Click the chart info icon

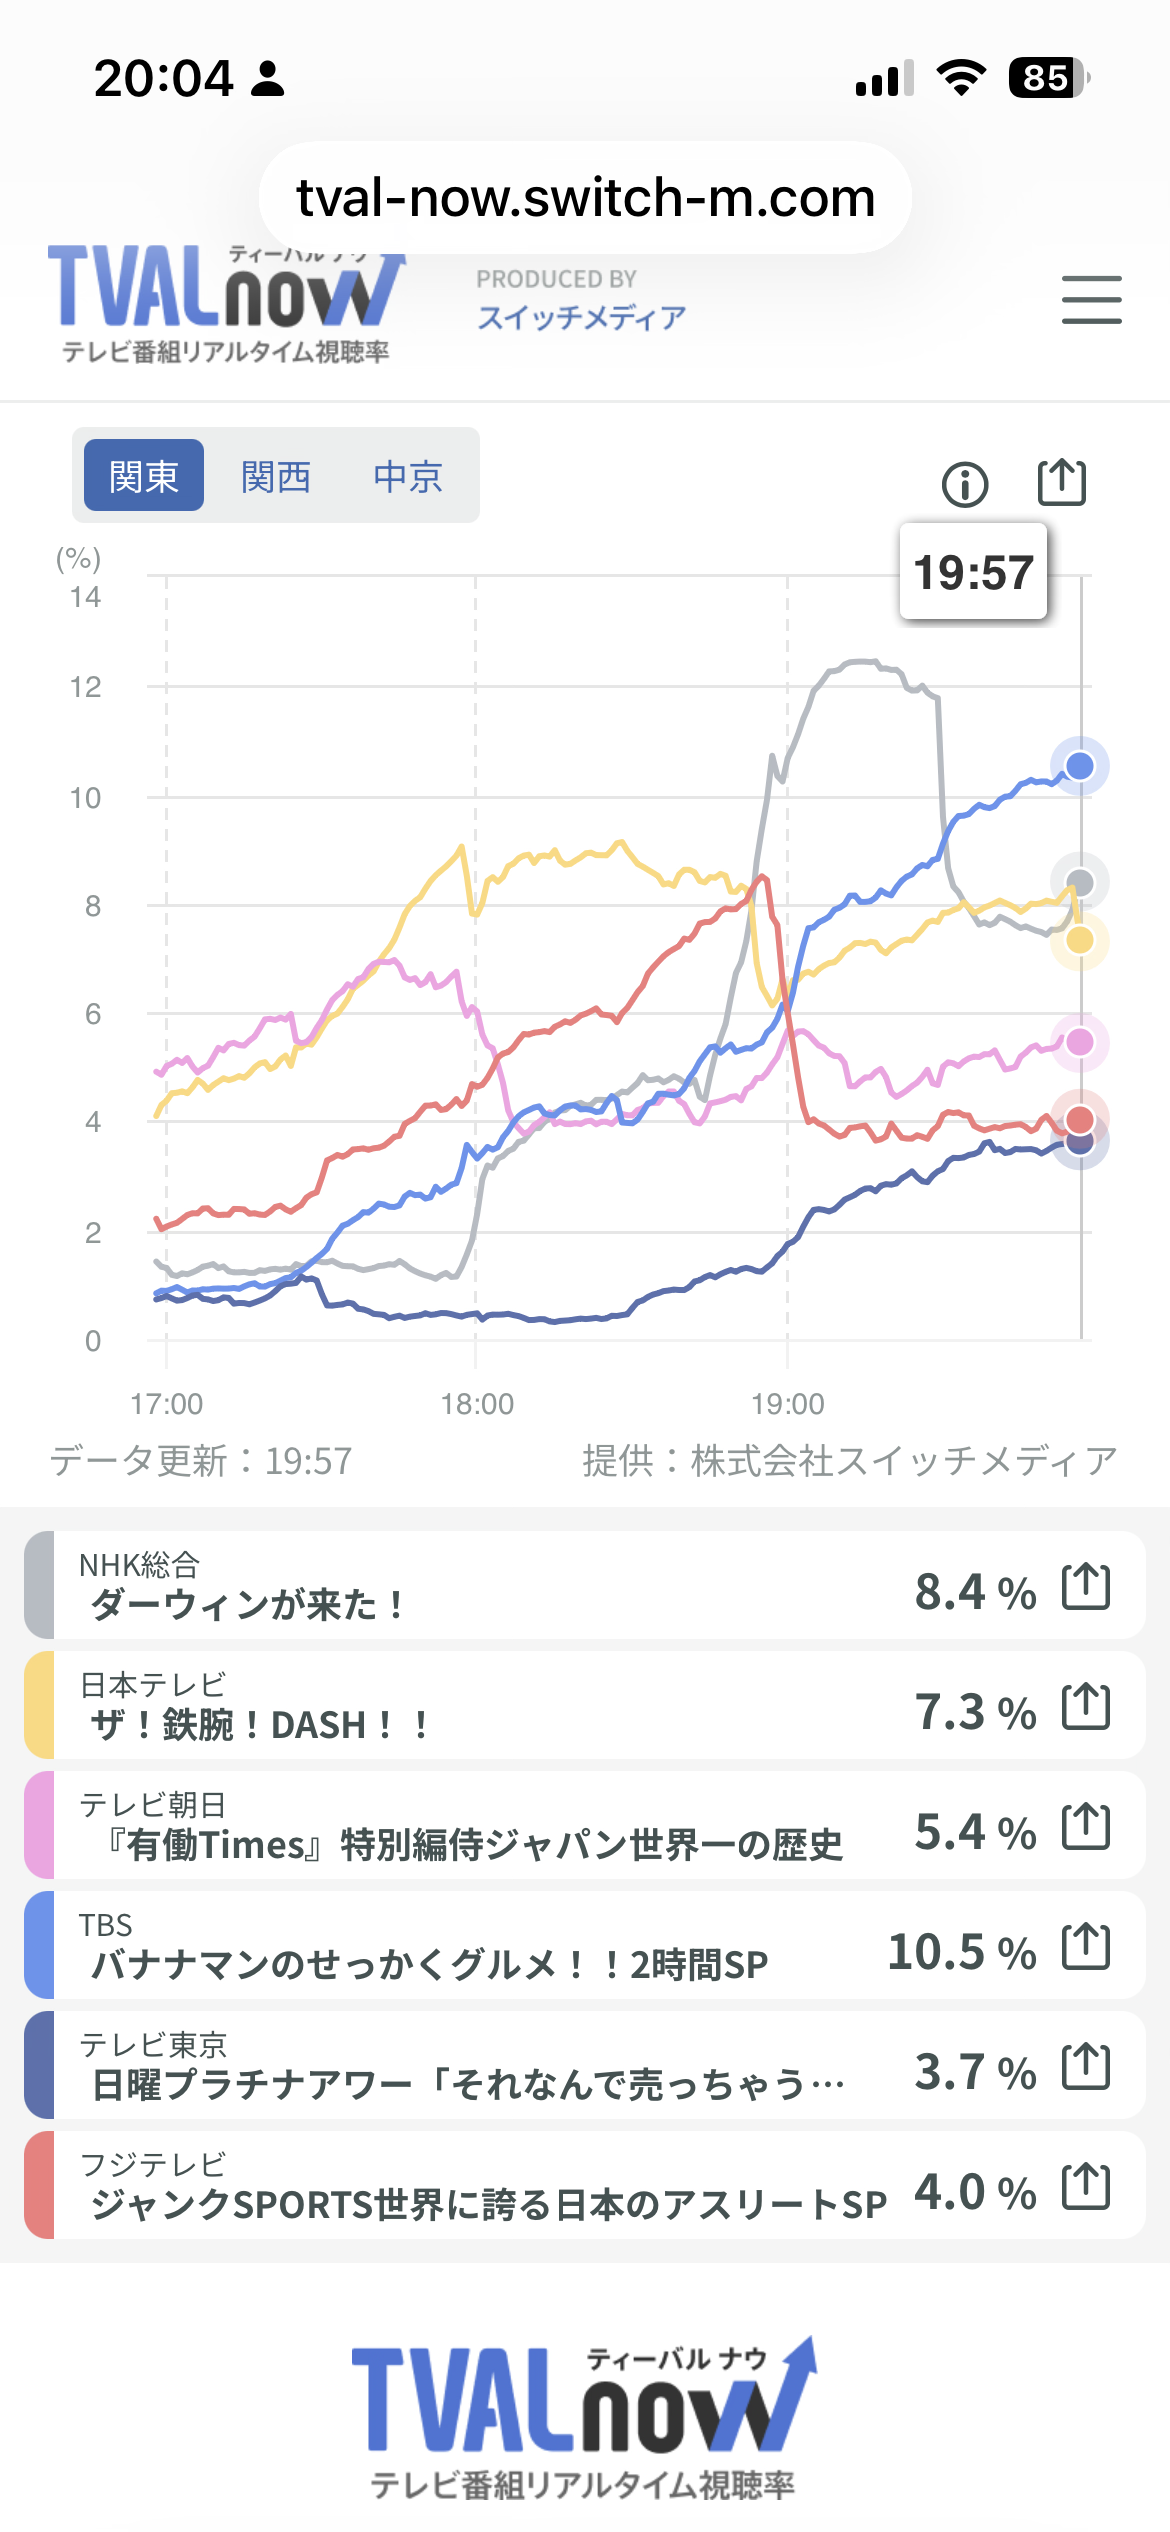tap(964, 485)
